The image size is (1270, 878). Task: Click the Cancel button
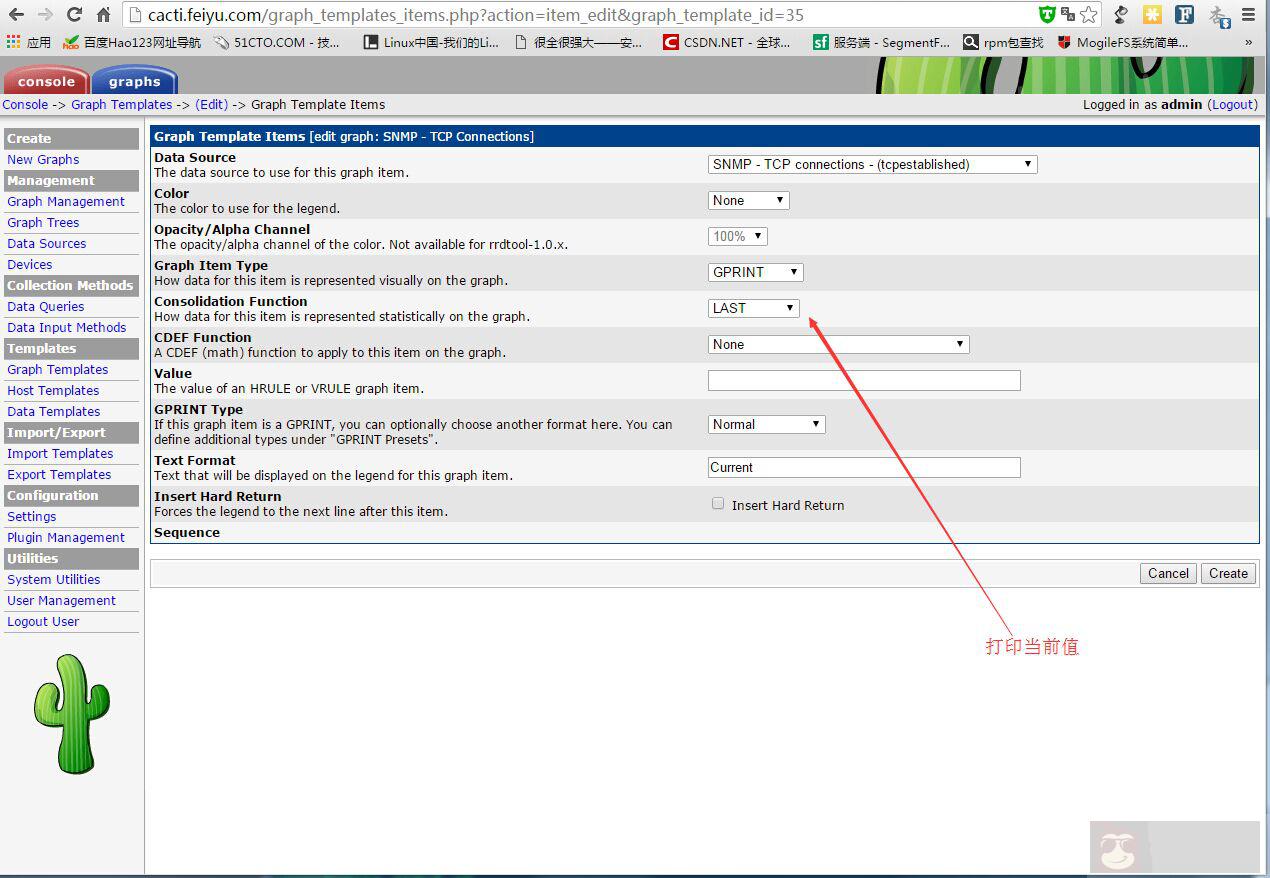coord(1168,573)
